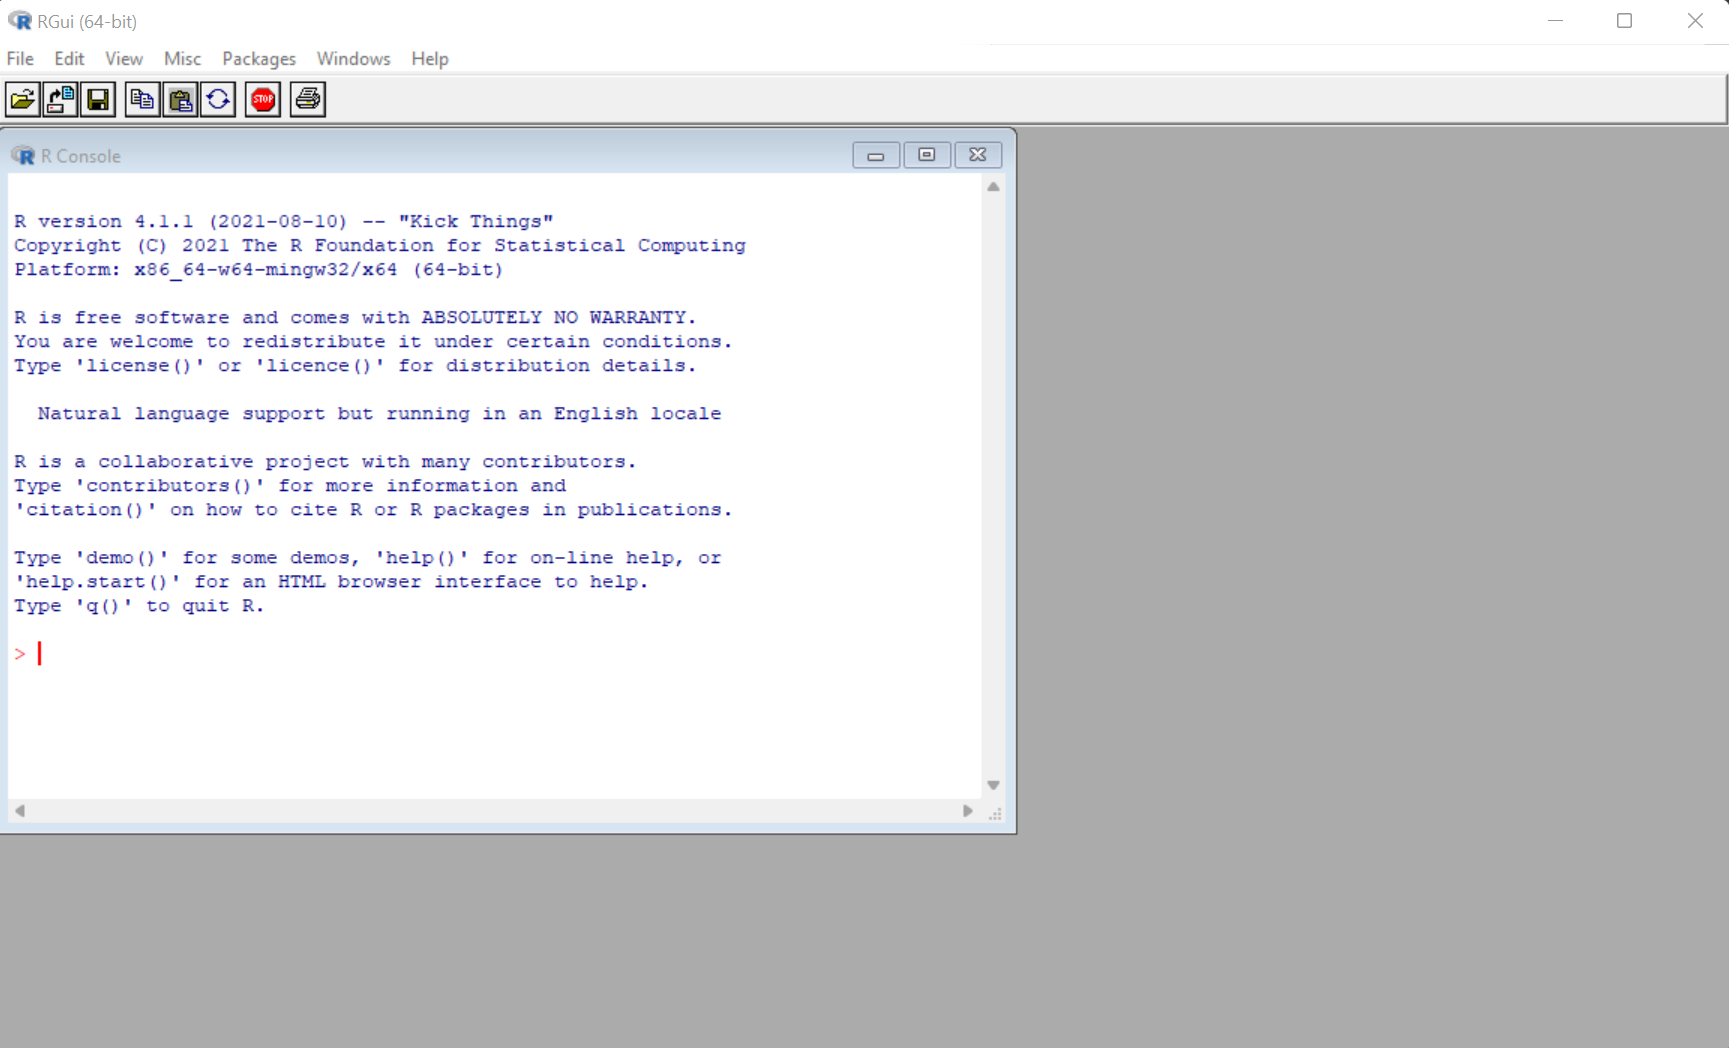Click the console resize grip corner
Screen dimensions: 1729x1048
tap(995, 814)
